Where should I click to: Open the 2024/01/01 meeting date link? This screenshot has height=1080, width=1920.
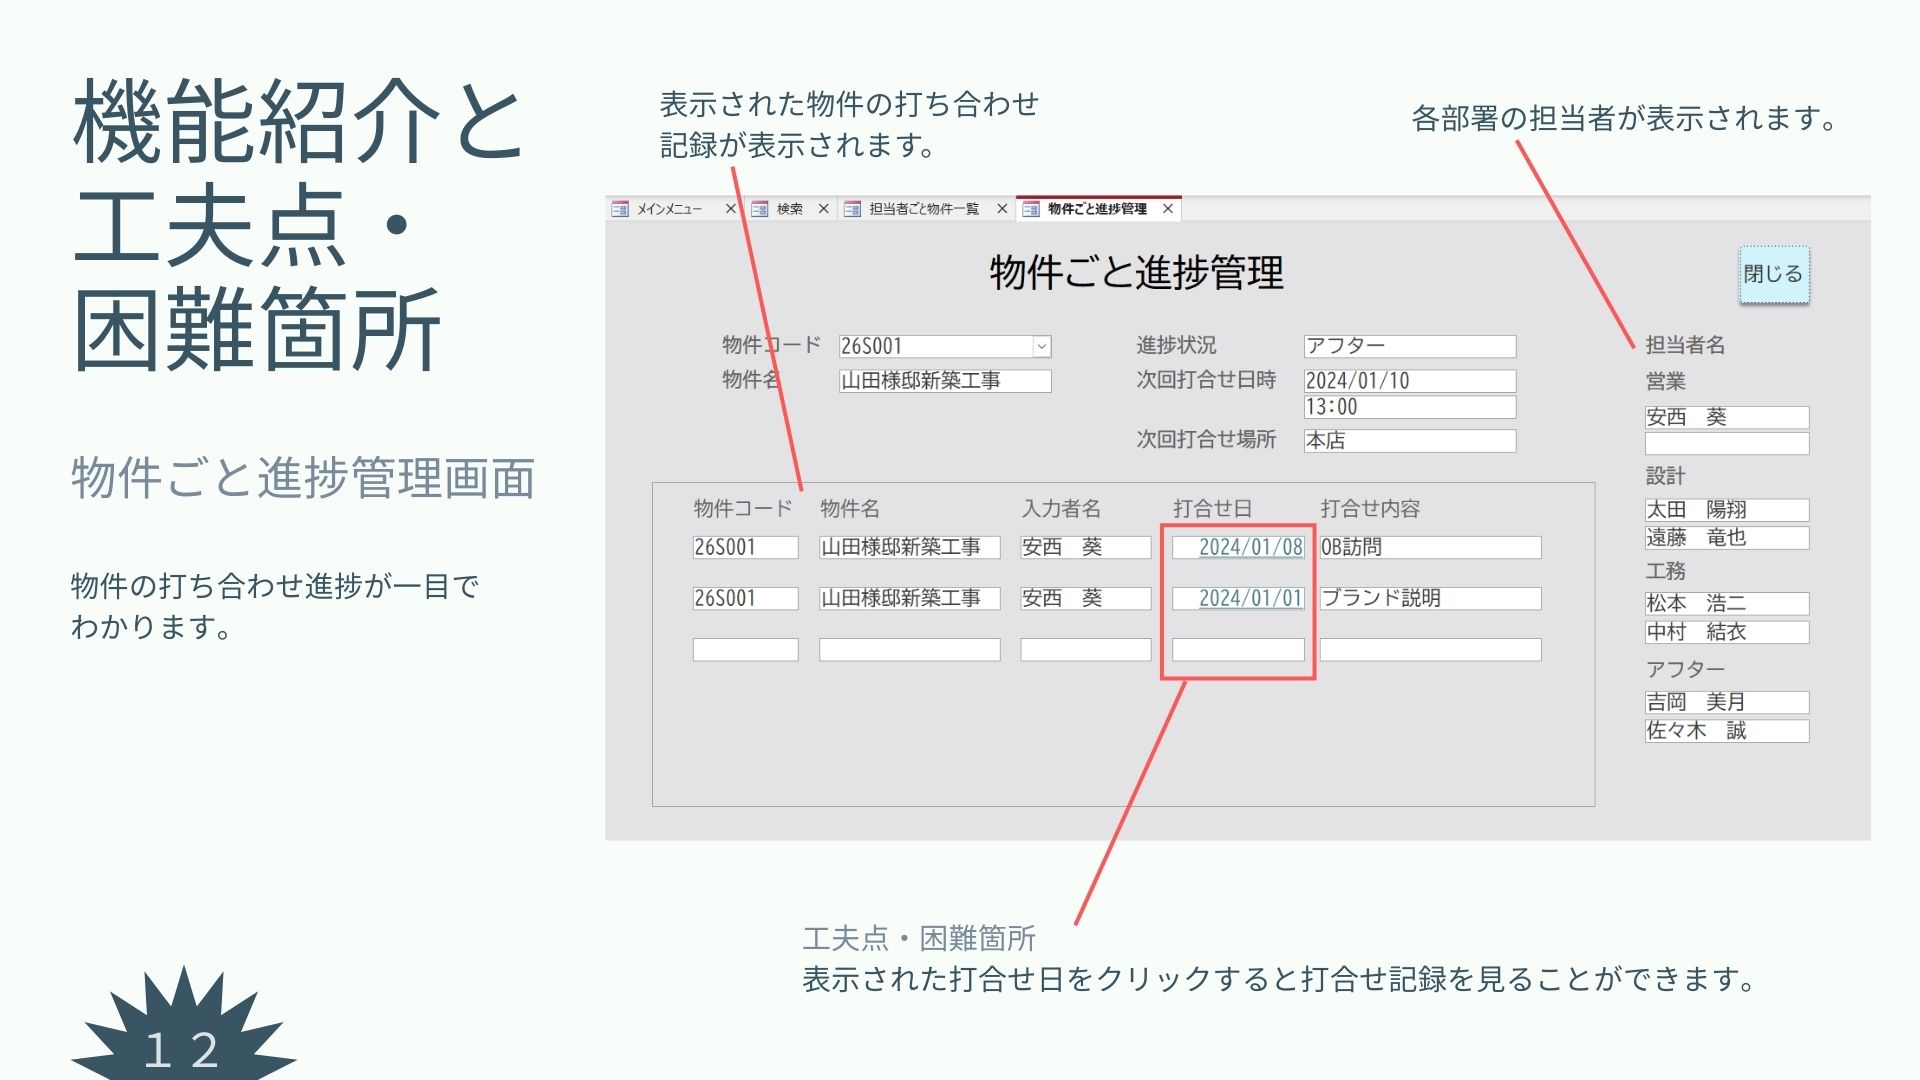pyautogui.click(x=1250, y=598)
